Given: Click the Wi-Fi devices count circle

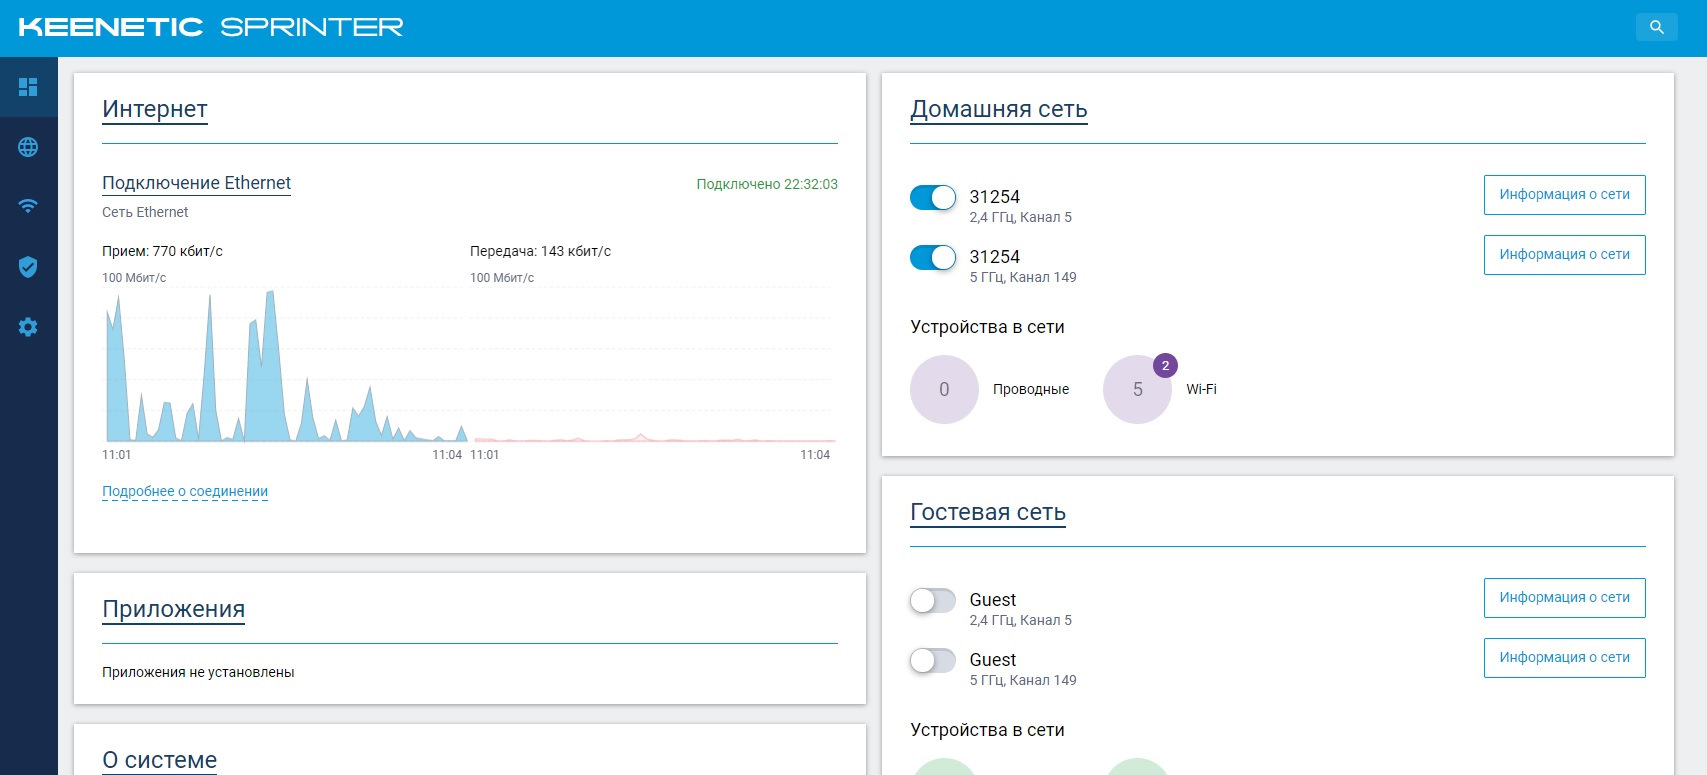Looking at the screenshot, I should (x=1137, y=389).
